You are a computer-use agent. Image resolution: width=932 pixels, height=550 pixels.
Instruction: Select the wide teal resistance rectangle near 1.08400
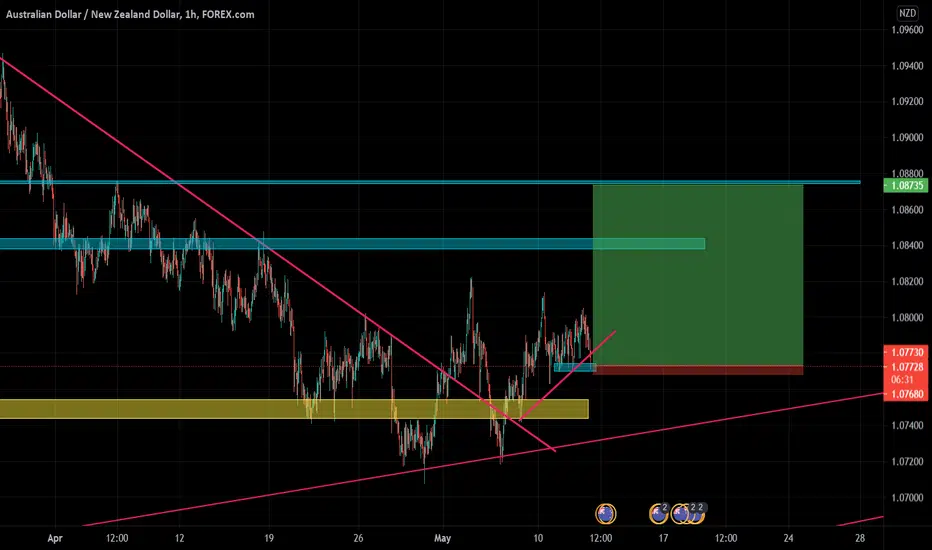(352, 244)
